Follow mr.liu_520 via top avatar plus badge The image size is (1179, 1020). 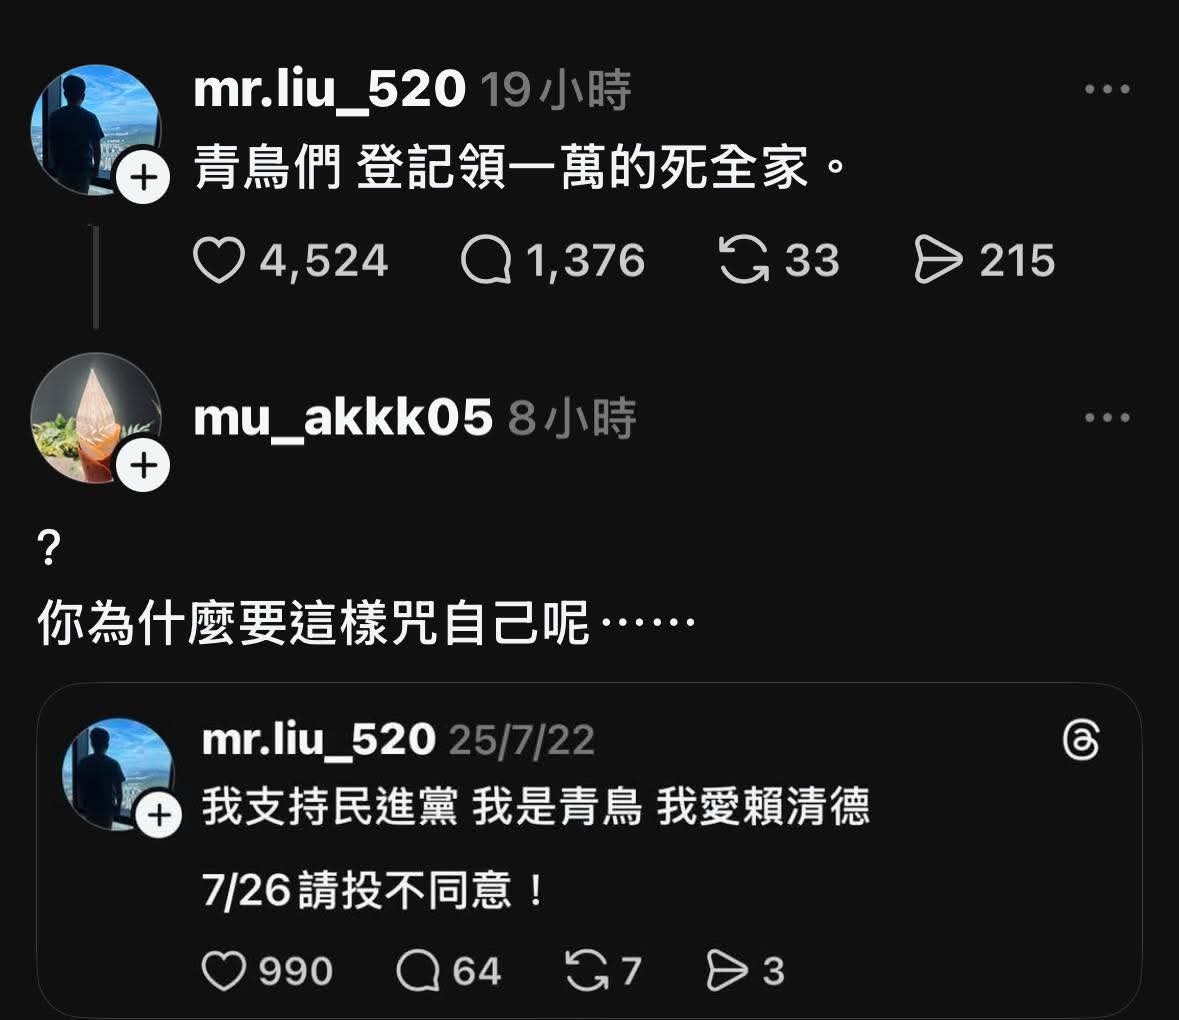click(143, 177)
